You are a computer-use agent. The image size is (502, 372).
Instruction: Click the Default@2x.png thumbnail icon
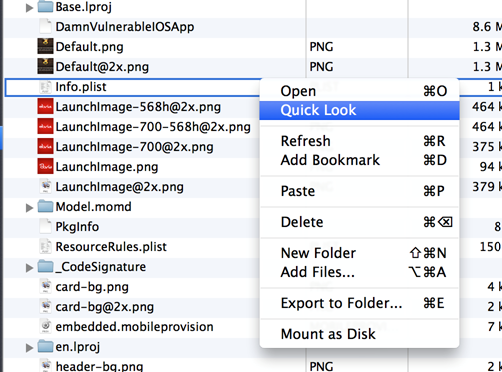(x=45, y=66)
